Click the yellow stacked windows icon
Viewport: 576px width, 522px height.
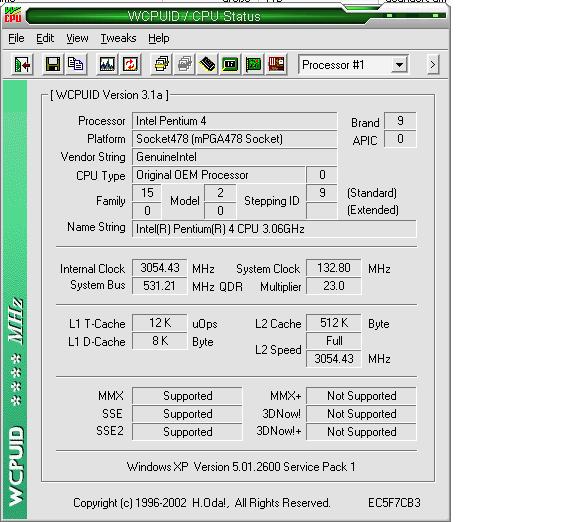(162, 65)
